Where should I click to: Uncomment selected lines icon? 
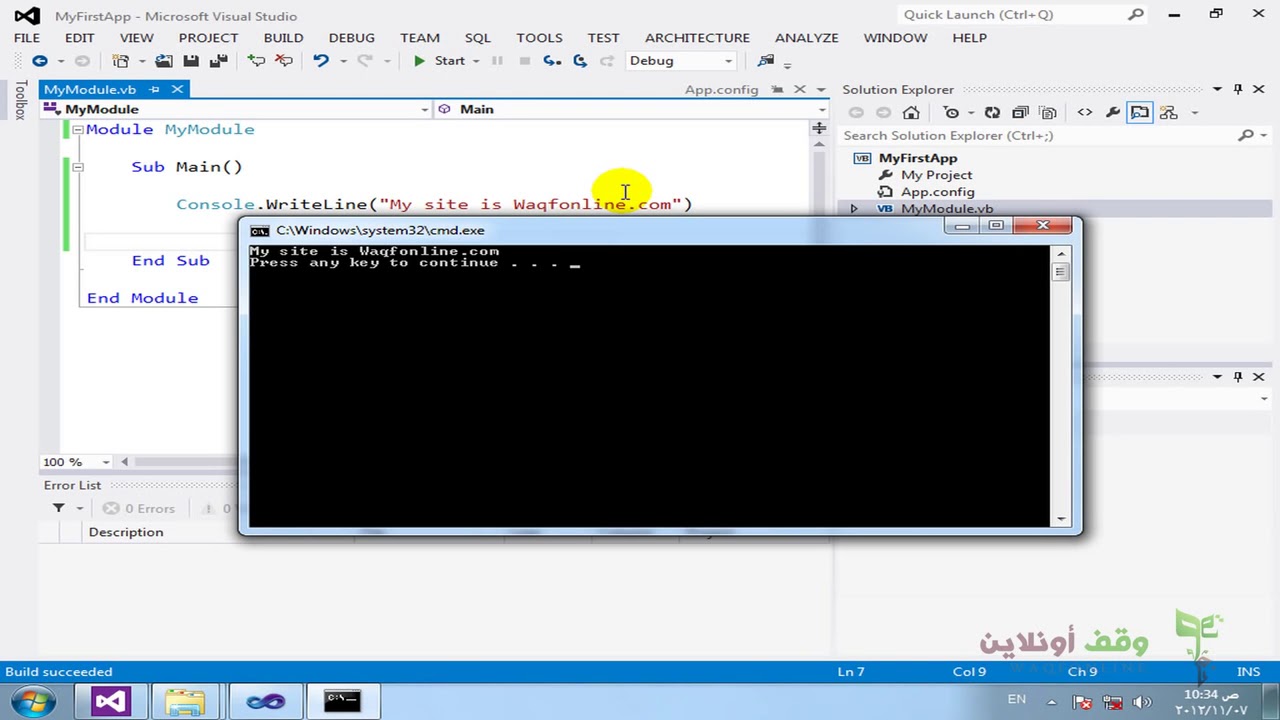284,61
